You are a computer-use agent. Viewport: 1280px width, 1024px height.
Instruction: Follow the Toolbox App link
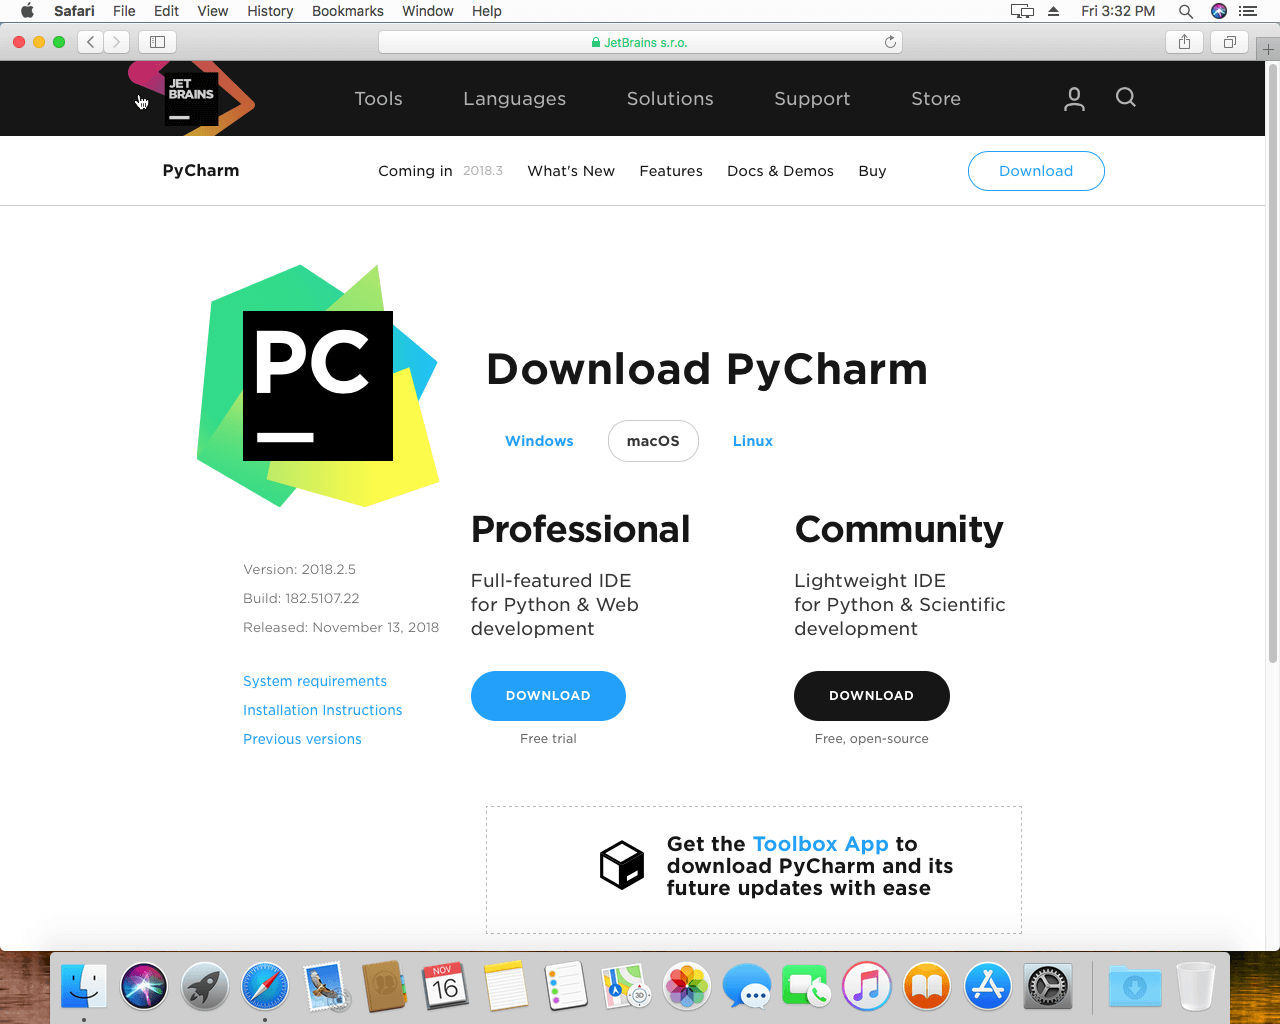coord(820,844)
